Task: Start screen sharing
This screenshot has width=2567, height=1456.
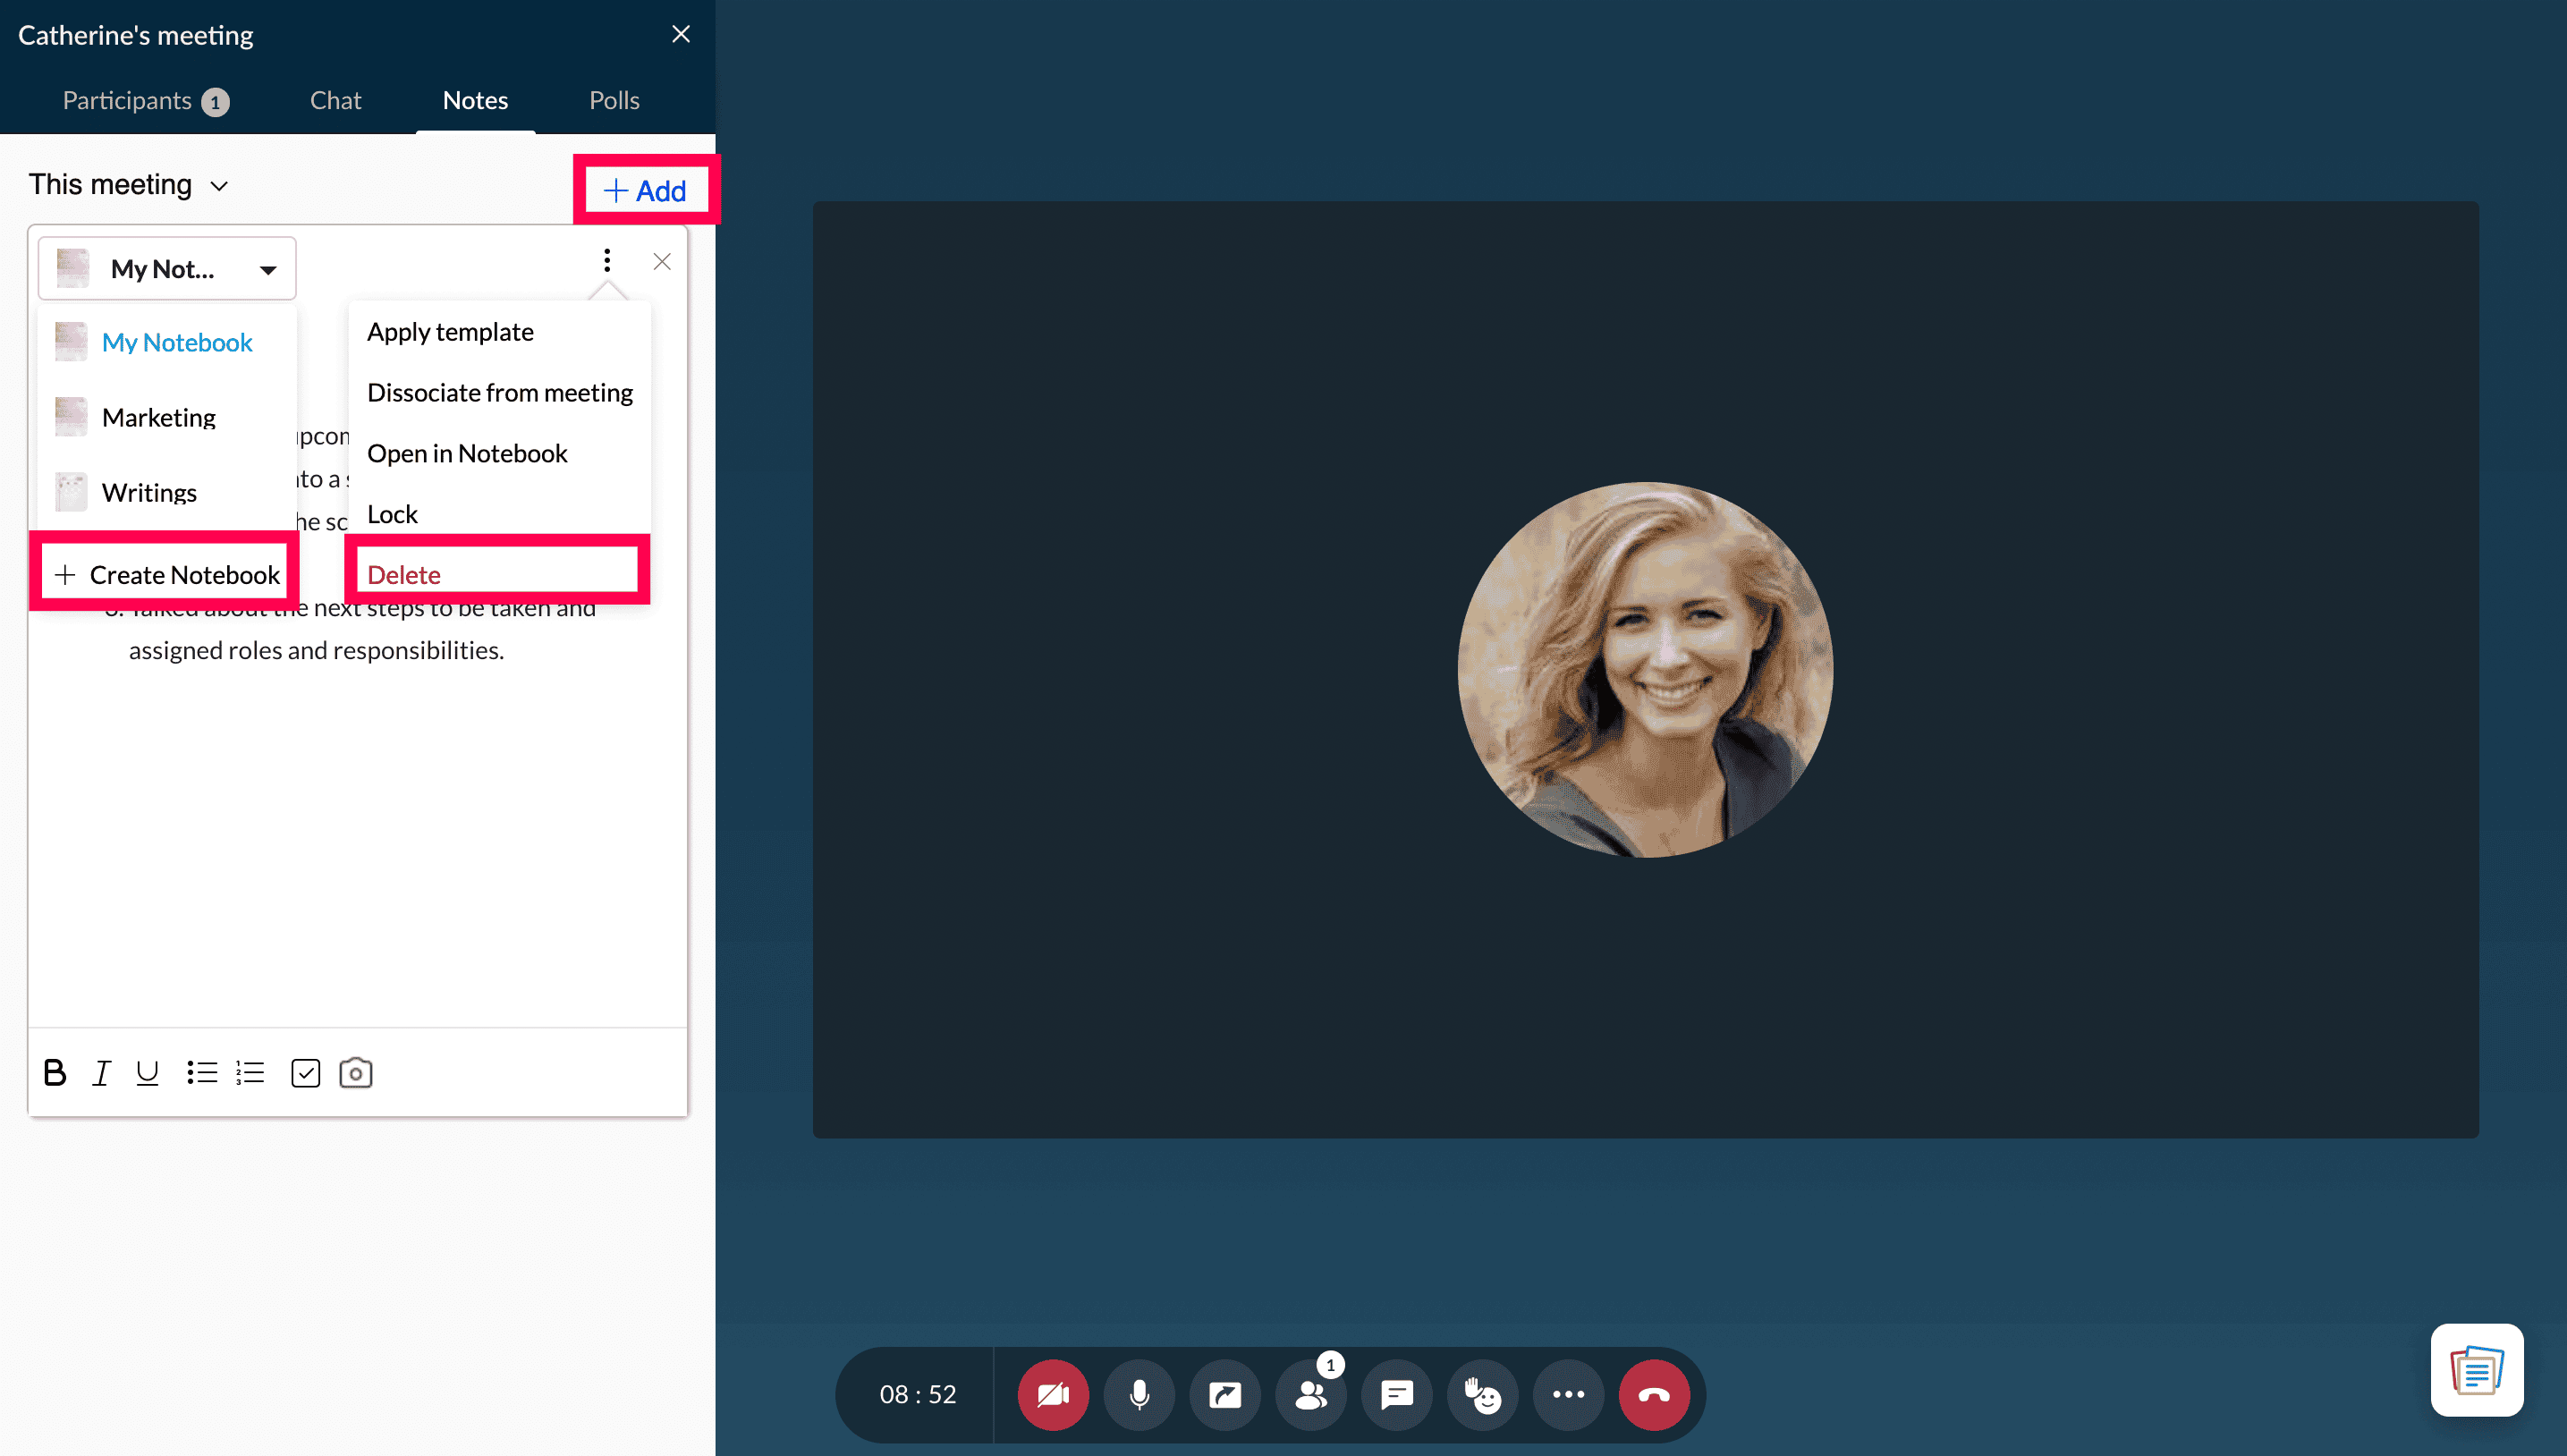Action: [x=1225, y=1394]
